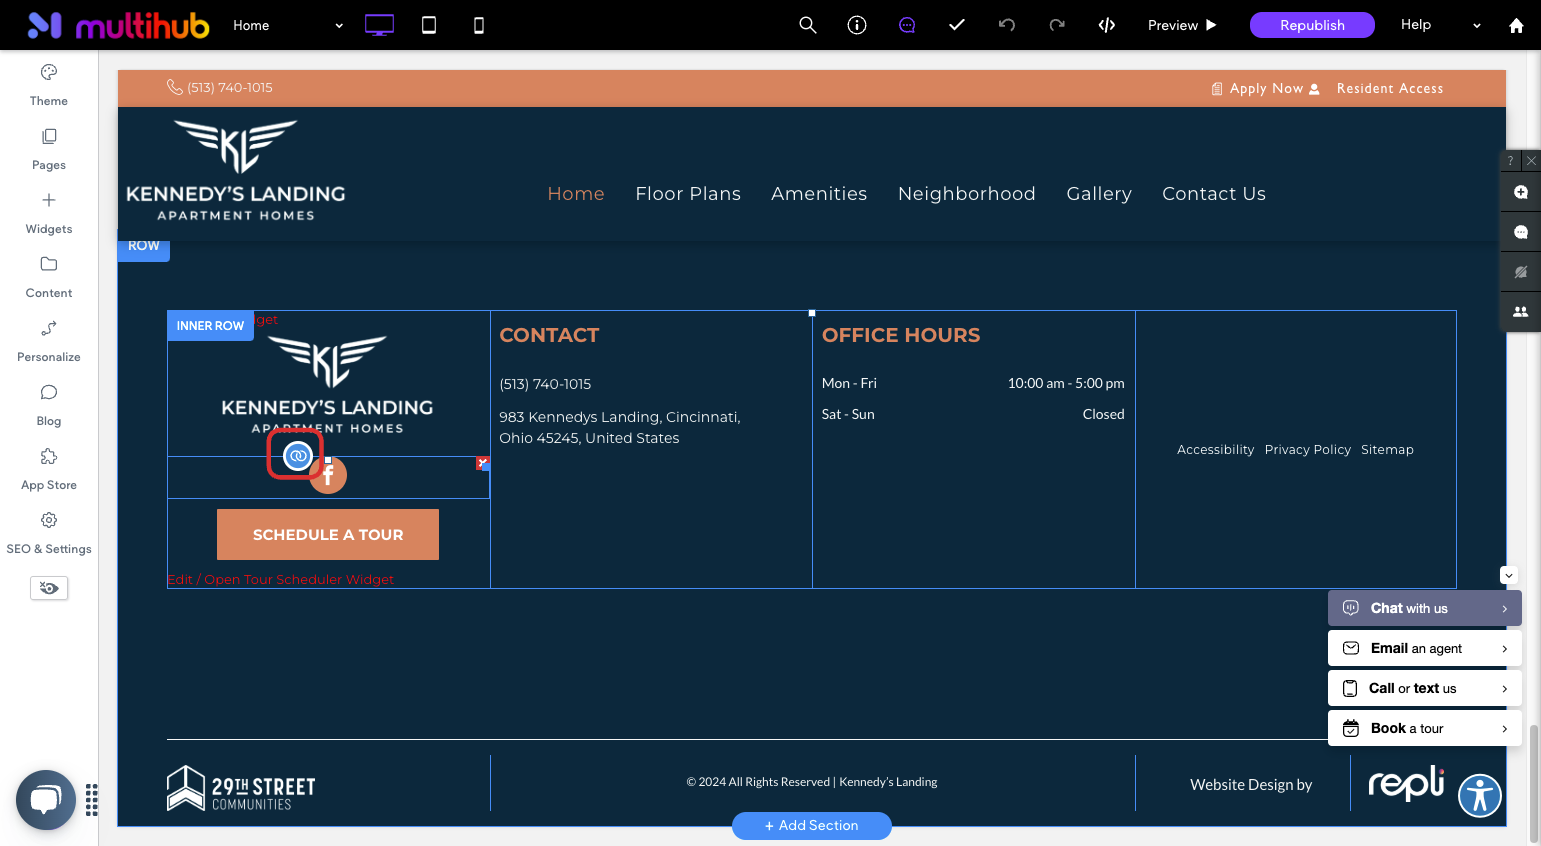
Task: Click the vertical page scrollbar
Action: point(1535,783)
